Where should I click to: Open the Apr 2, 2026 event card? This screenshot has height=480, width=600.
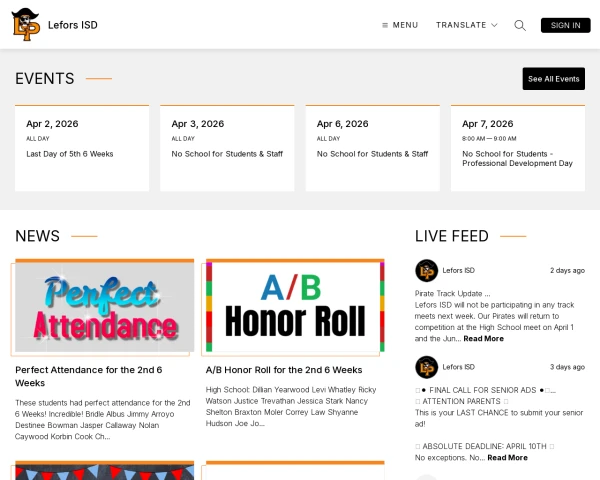tap(82, 148)
